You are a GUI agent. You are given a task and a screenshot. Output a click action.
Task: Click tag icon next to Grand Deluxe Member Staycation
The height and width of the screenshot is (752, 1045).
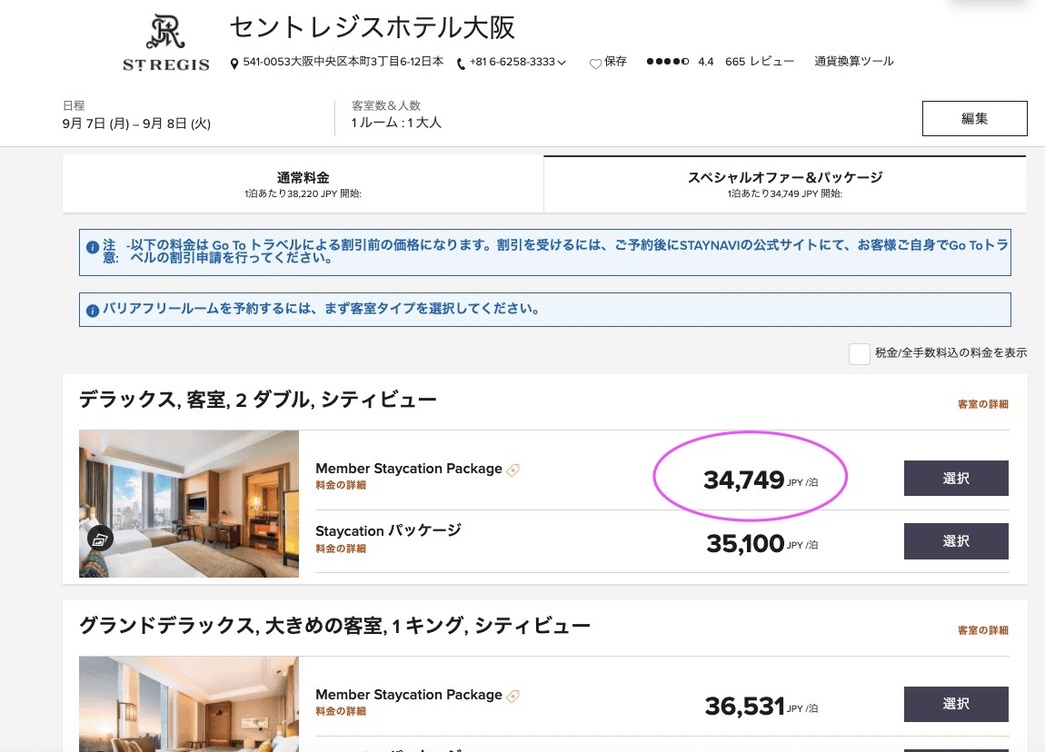point(514,696)
